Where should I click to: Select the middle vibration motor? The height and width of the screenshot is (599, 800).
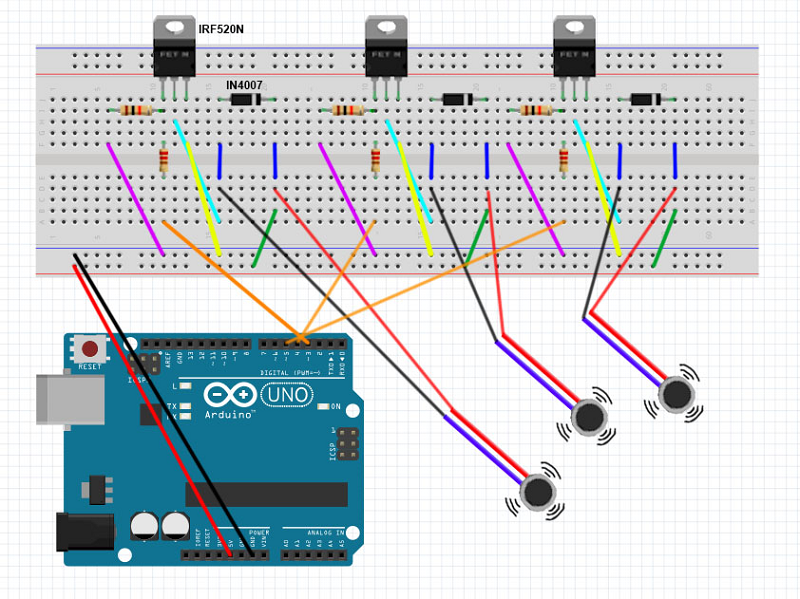pyautogui.click(x=590, y=416)
